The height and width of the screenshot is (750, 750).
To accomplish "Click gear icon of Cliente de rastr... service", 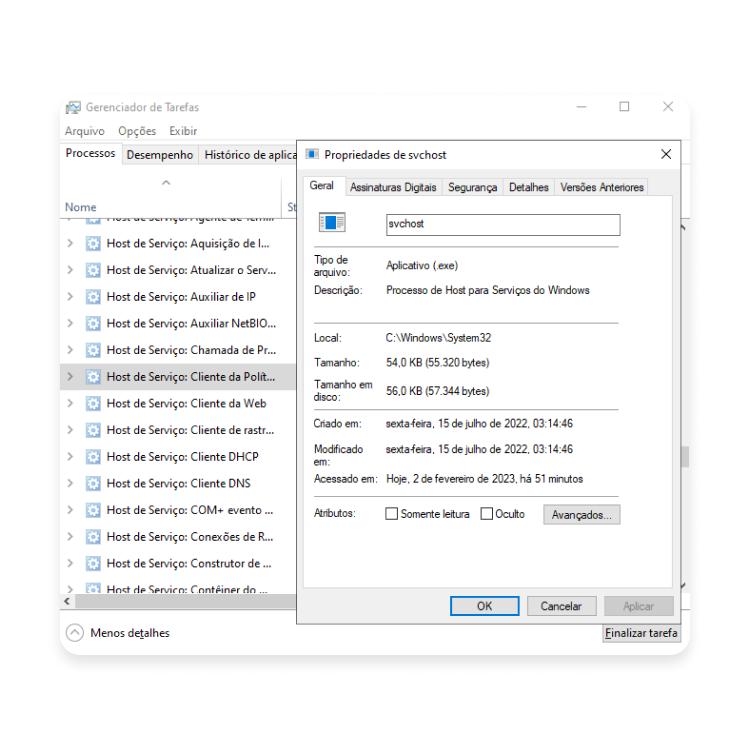I will [x=93, y=430].
